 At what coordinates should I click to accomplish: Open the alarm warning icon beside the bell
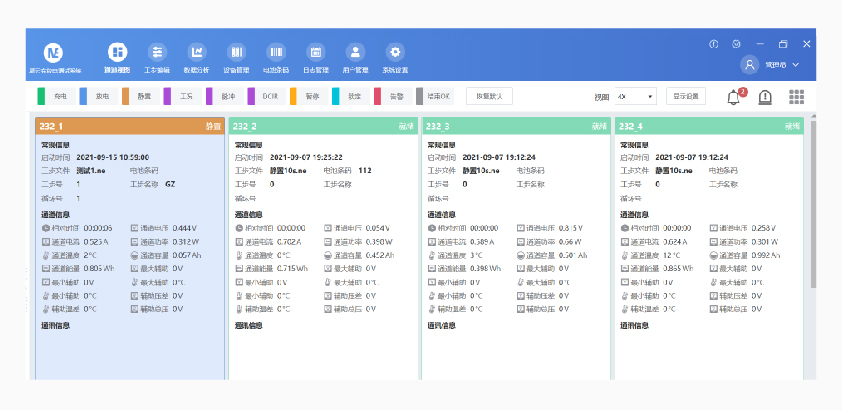pos(765,97)
